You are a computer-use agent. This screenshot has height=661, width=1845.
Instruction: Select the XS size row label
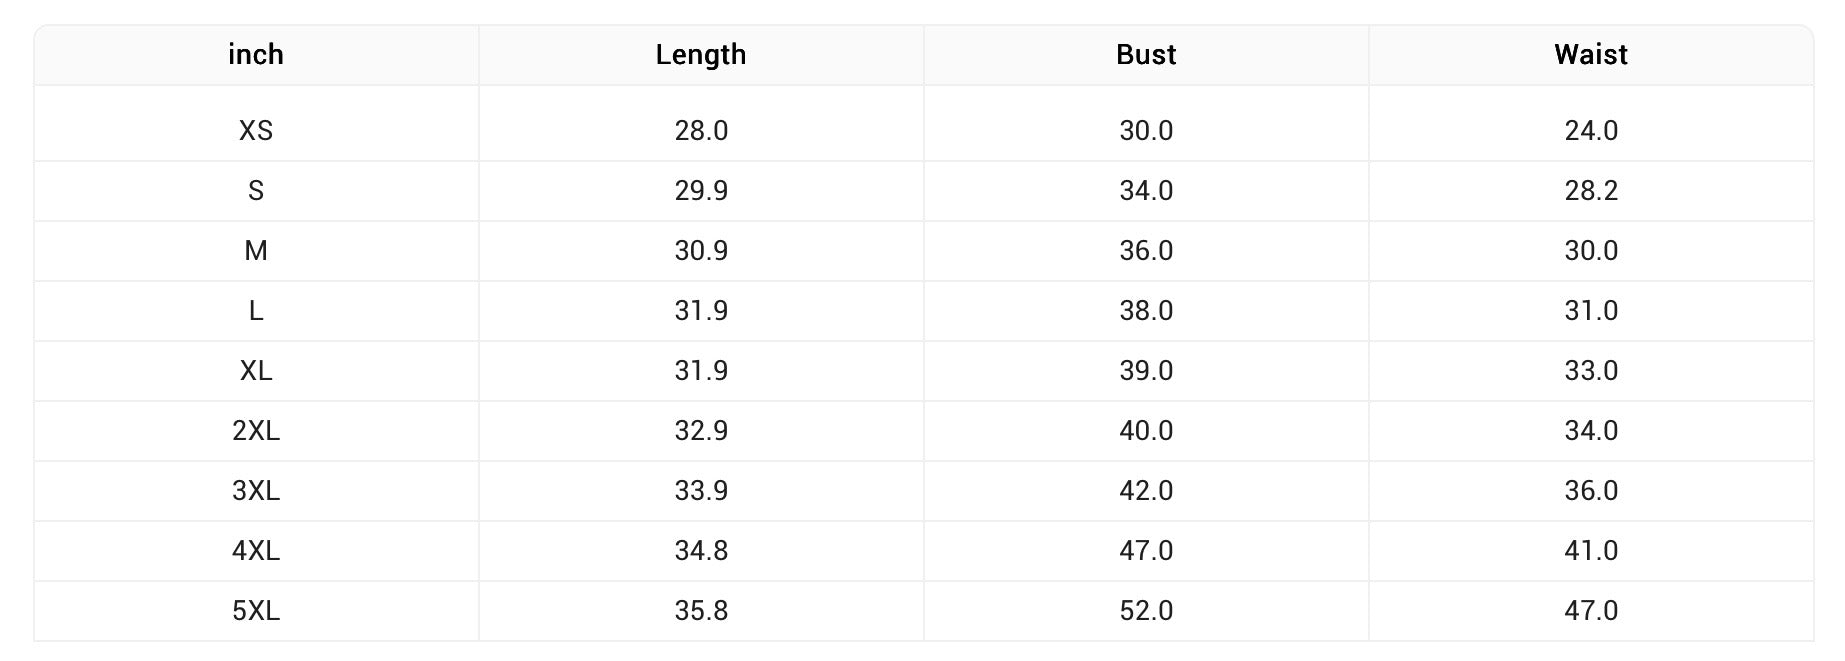click(x=256, y=131)
